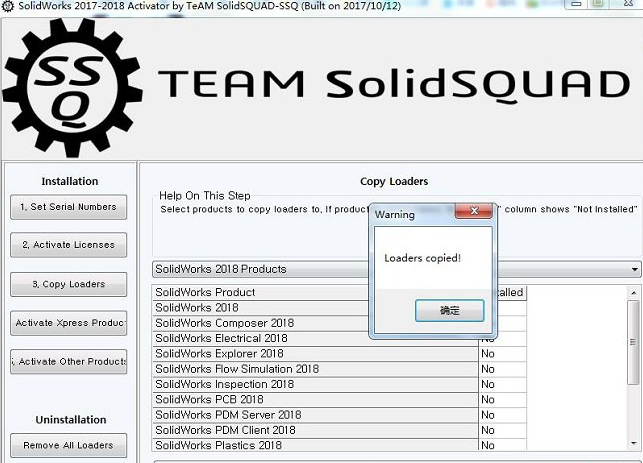Viewport: 643px width, 463px height.
Task: Click the Loaders copied! message text
Action: [422, 258]
